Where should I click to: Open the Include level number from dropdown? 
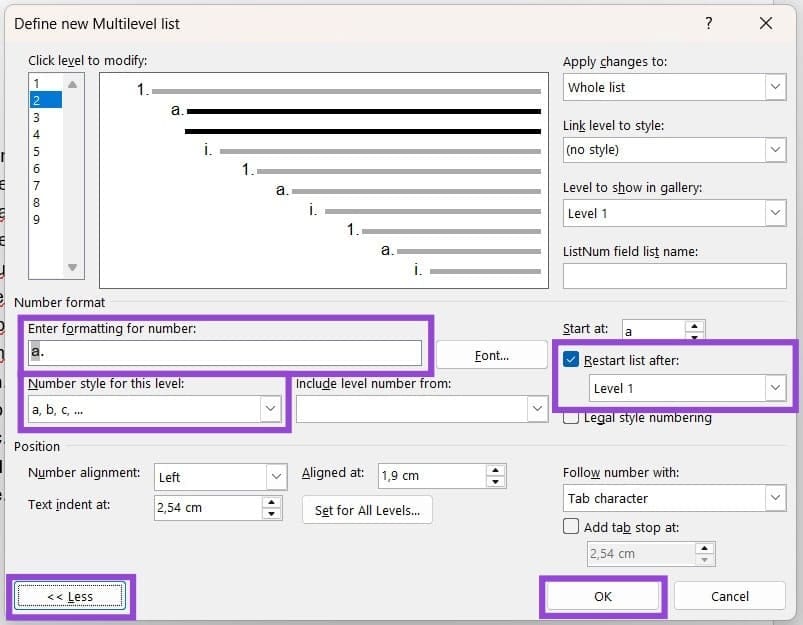pyautogui.click(x=537, y=409)
